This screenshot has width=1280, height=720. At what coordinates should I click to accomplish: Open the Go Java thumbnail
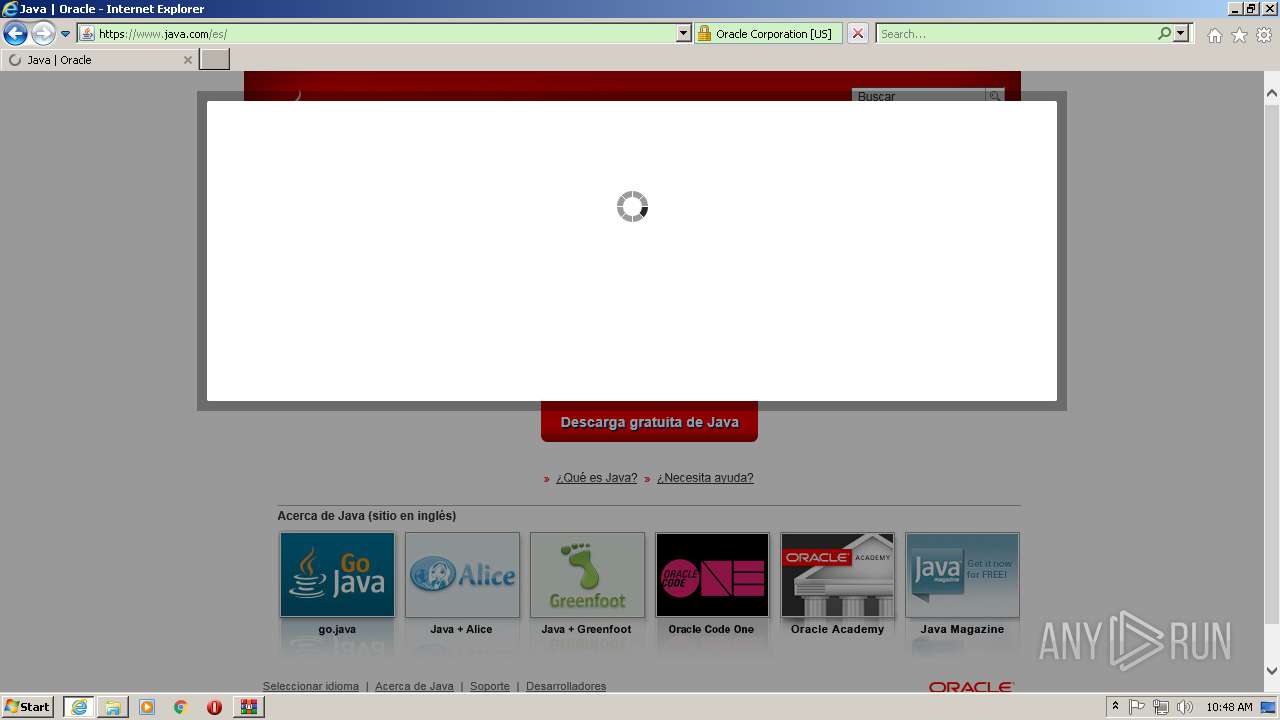pos(337,575)
